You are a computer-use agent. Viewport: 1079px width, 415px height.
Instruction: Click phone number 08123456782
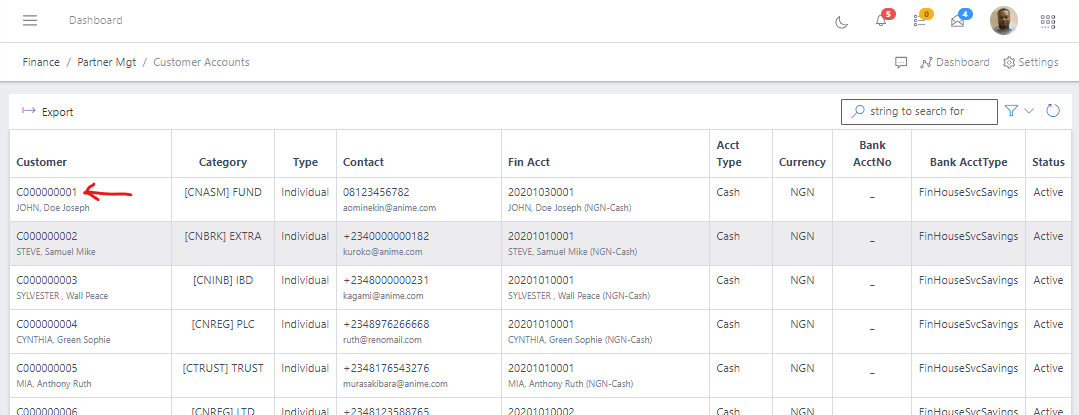coord(376,192)
